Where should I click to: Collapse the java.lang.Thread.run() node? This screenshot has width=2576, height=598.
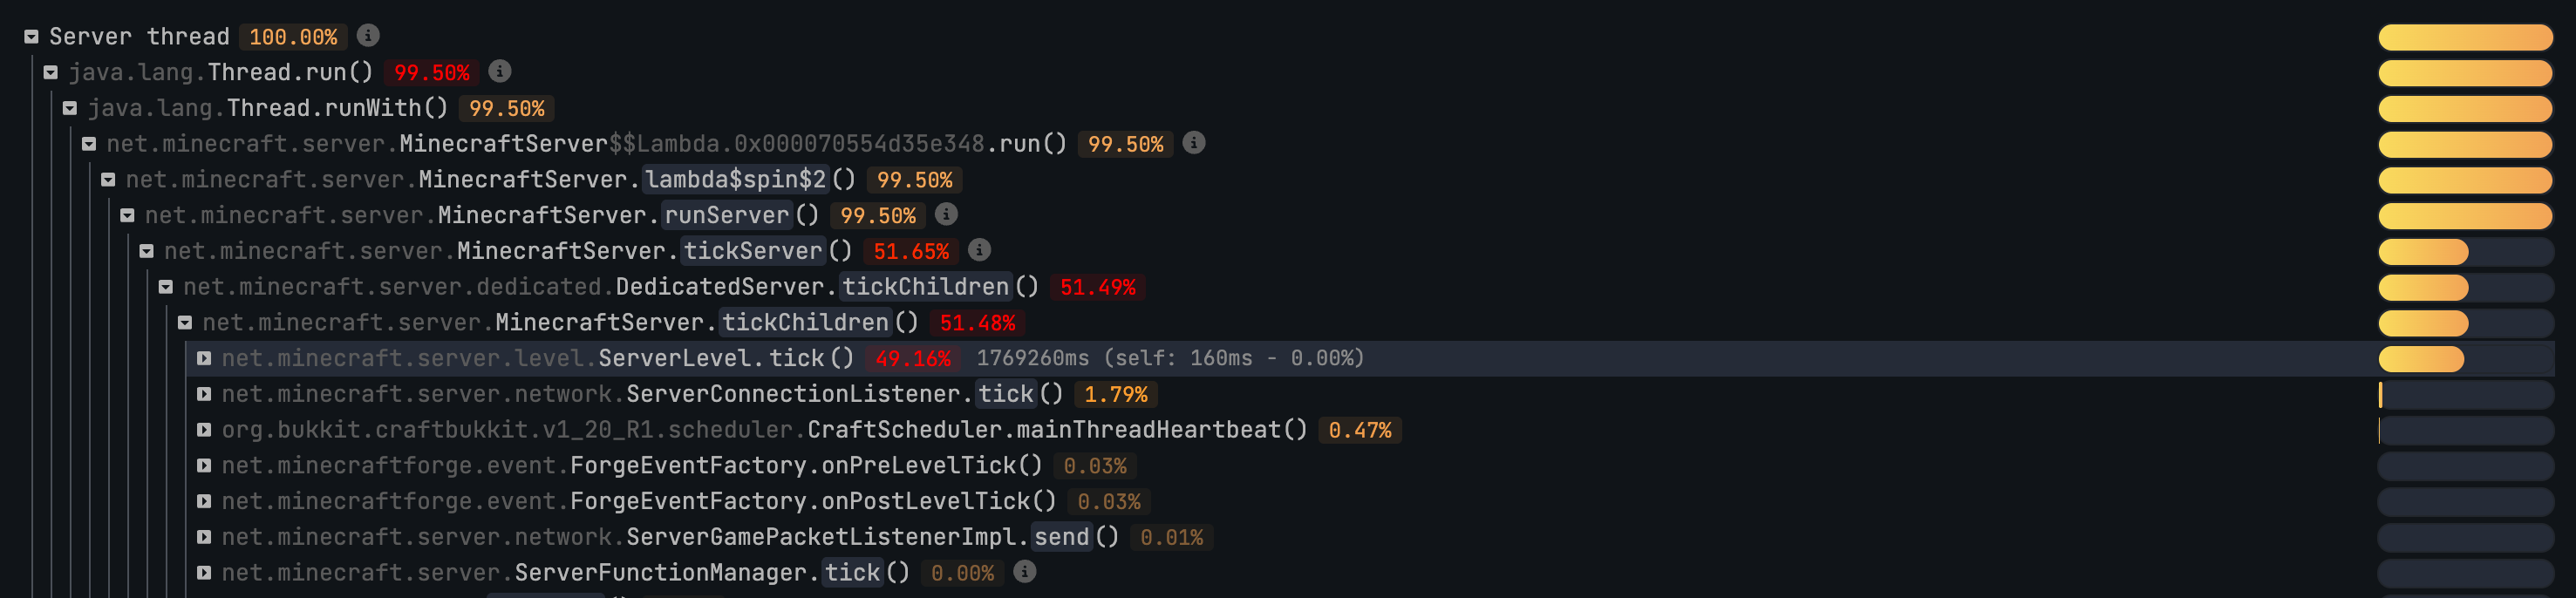51,73
